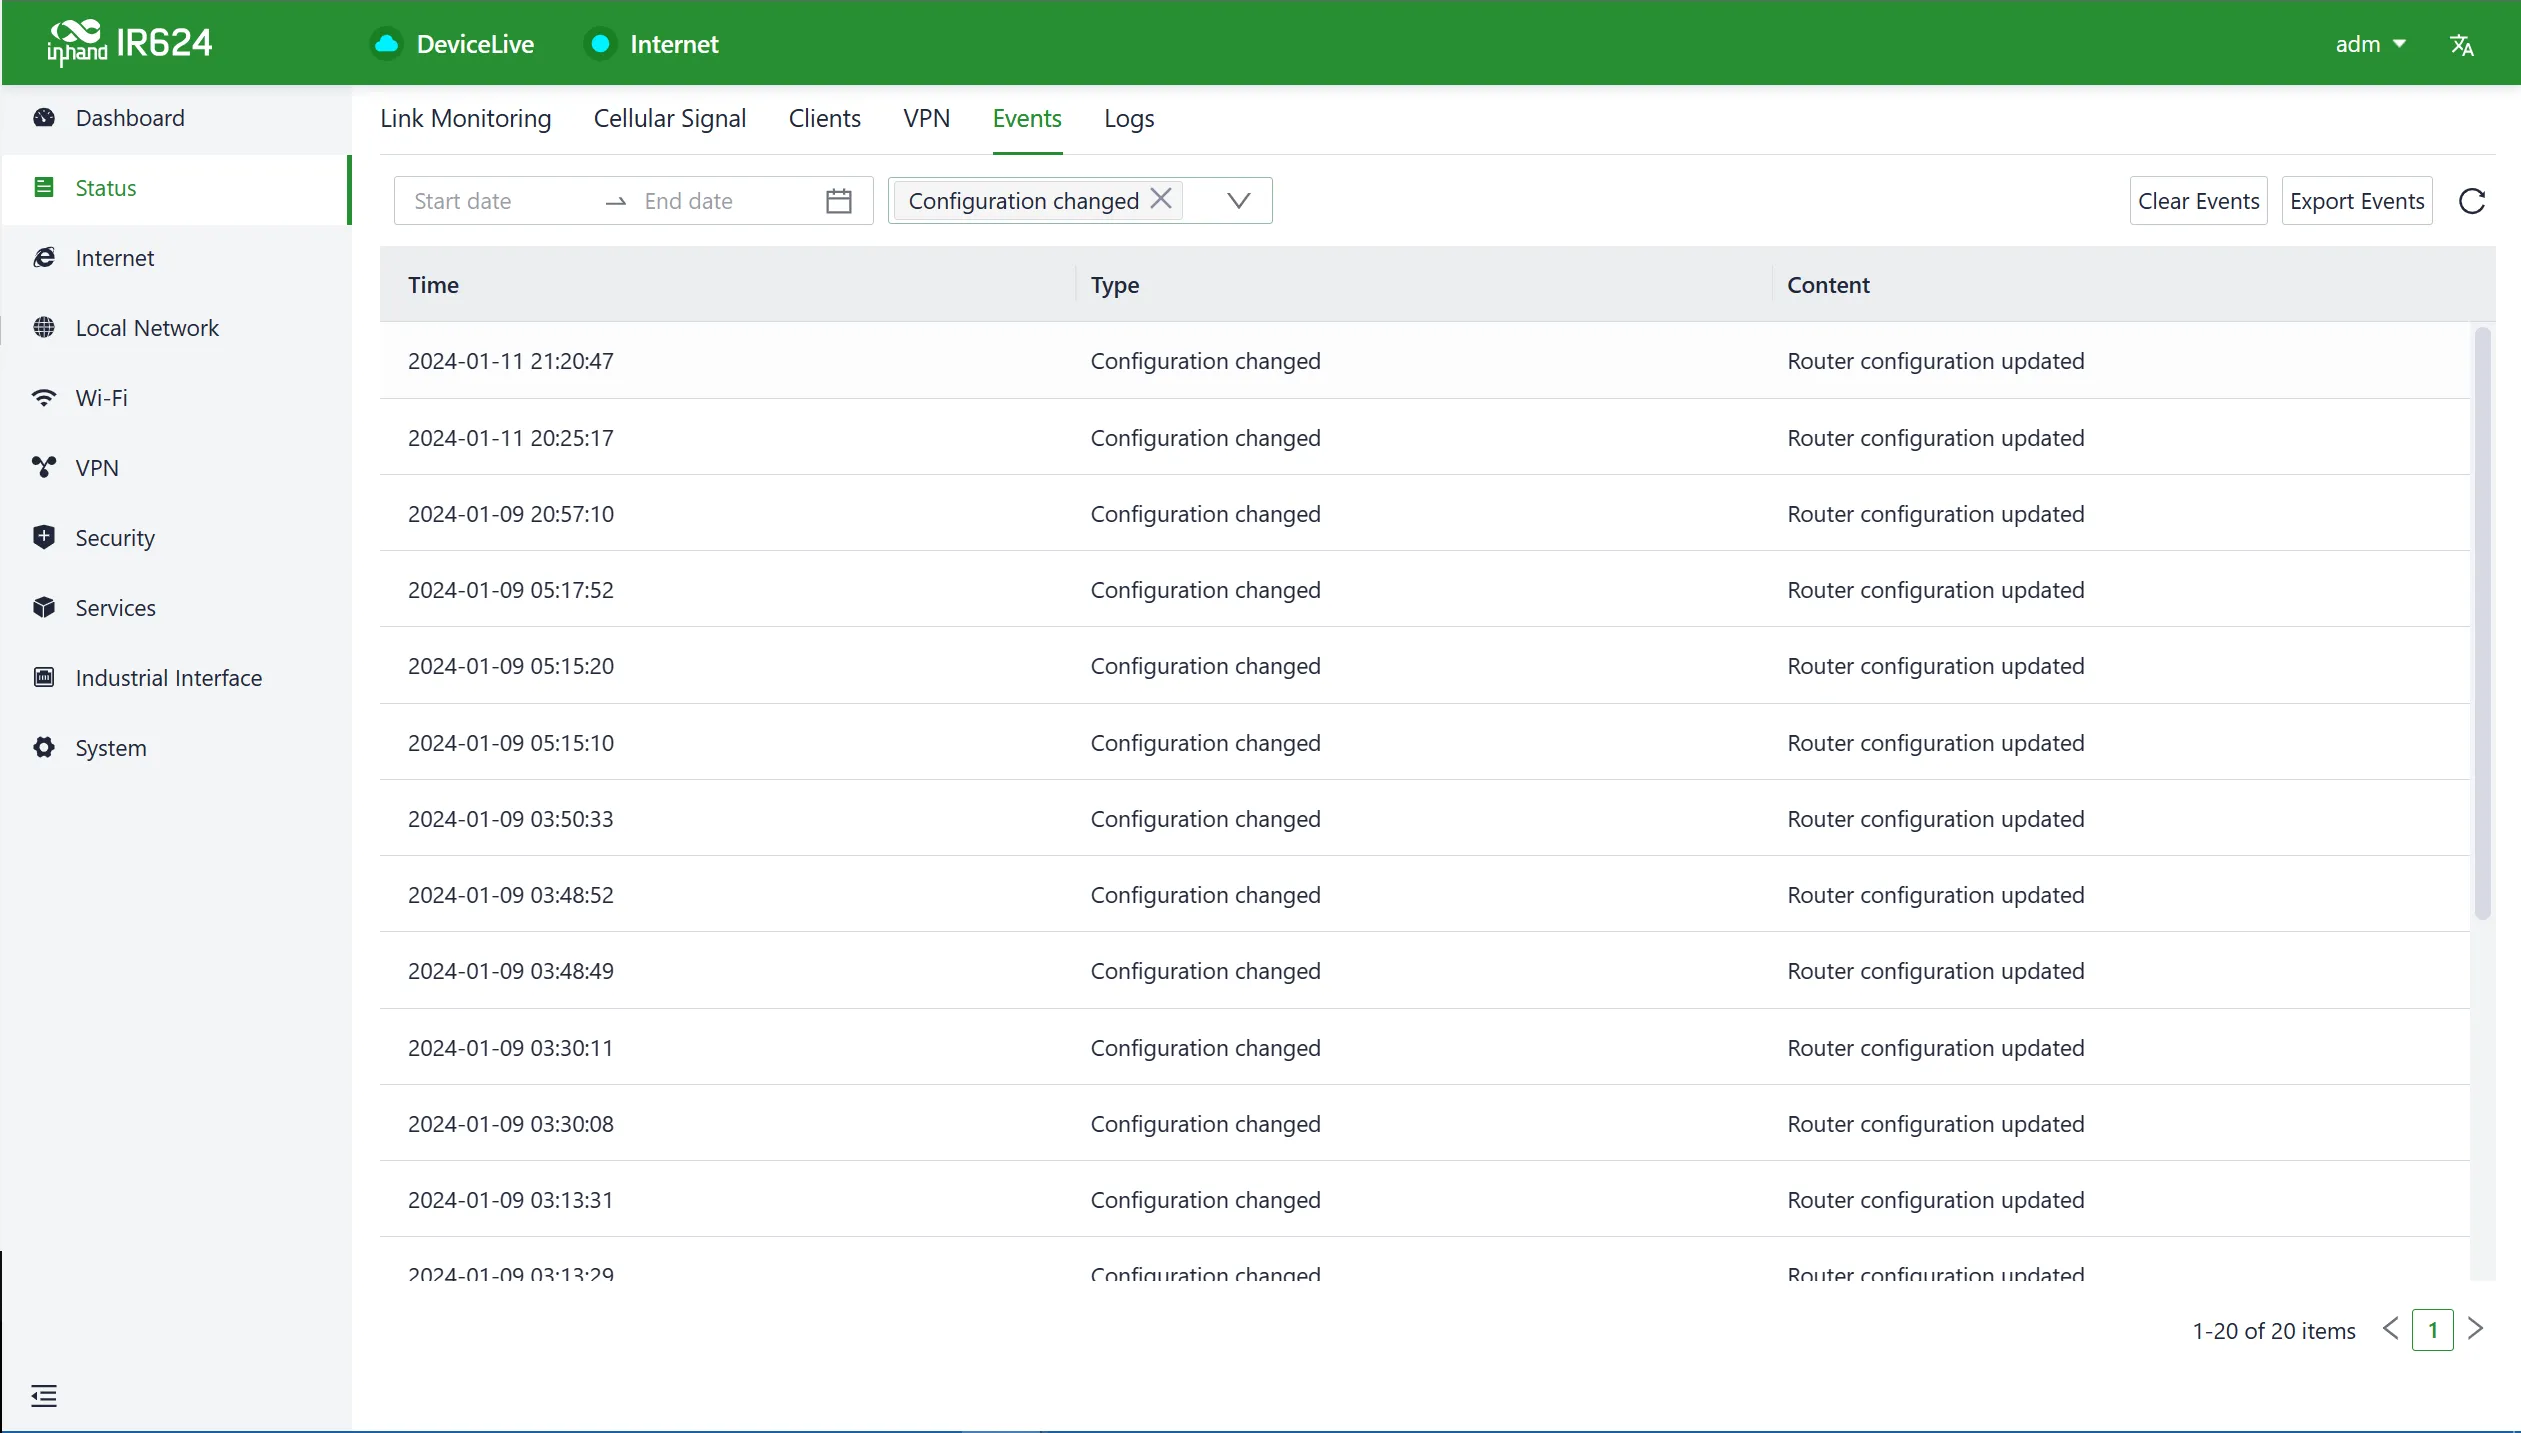The width and height of the screenshot is (2521, 1433).
Task: Expand the event type filter dropdown
Action: tap(1239, 201)
